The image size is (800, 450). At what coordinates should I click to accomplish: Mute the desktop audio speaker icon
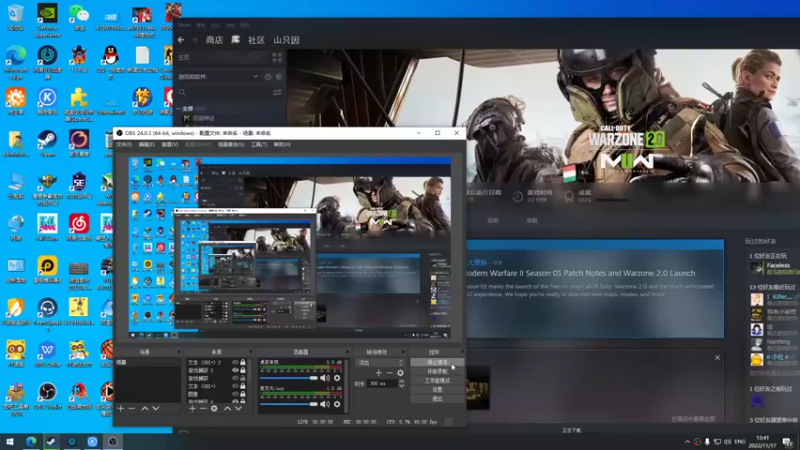[324, 378]
